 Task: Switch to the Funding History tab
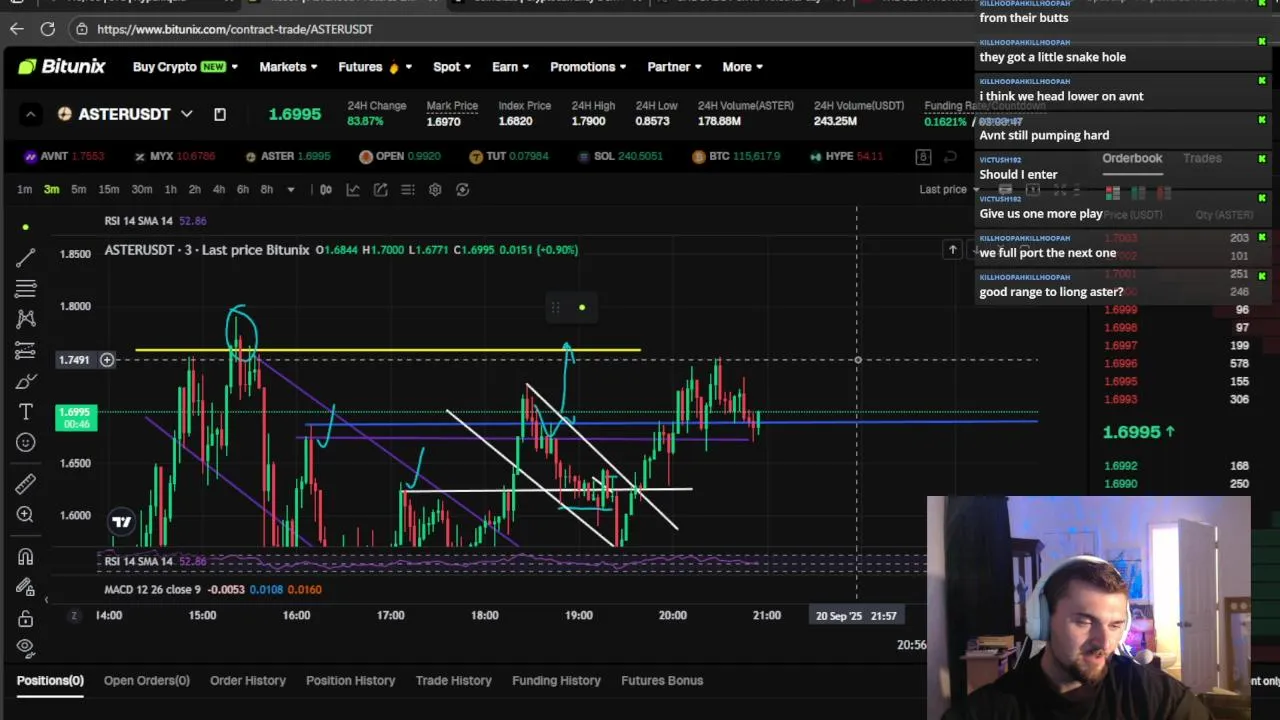click(x=557, y=680)
